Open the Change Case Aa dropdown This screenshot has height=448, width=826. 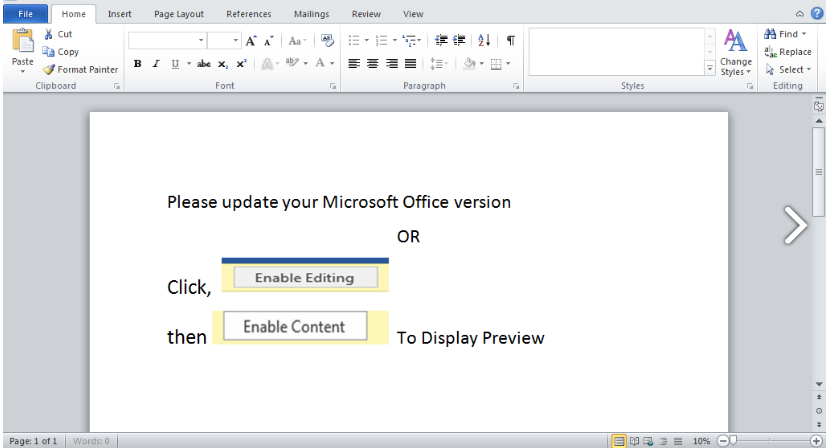coord(298,41)
